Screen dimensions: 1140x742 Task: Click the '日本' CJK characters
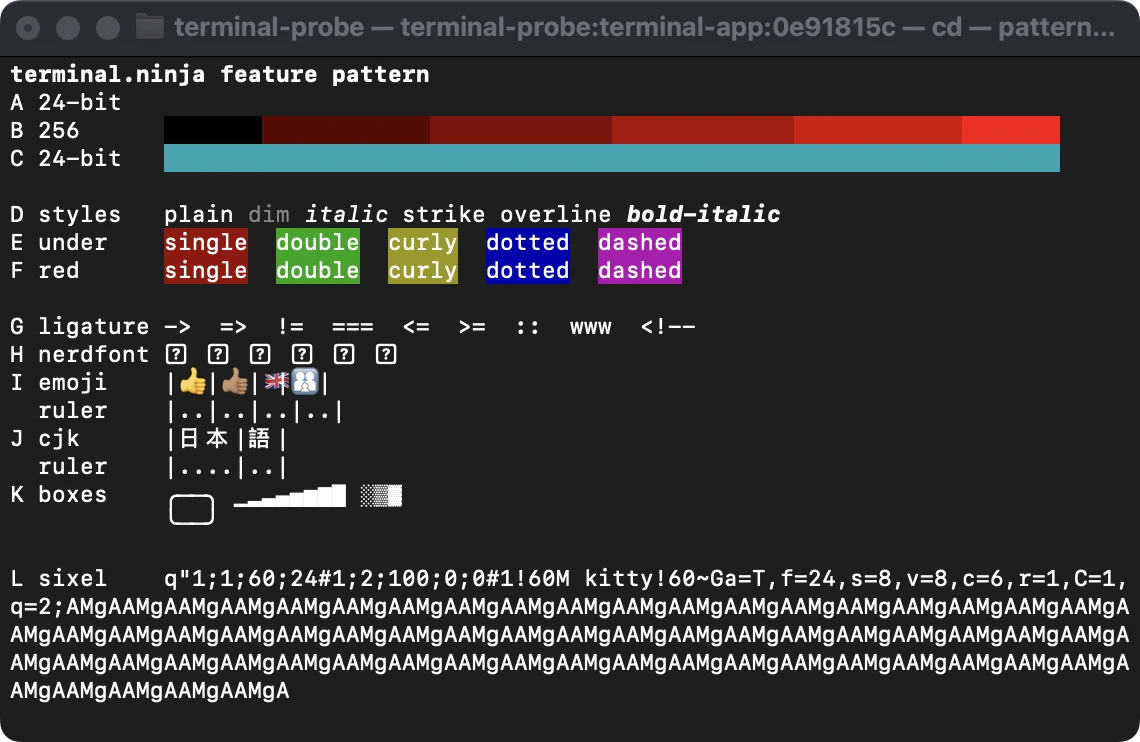204,438
